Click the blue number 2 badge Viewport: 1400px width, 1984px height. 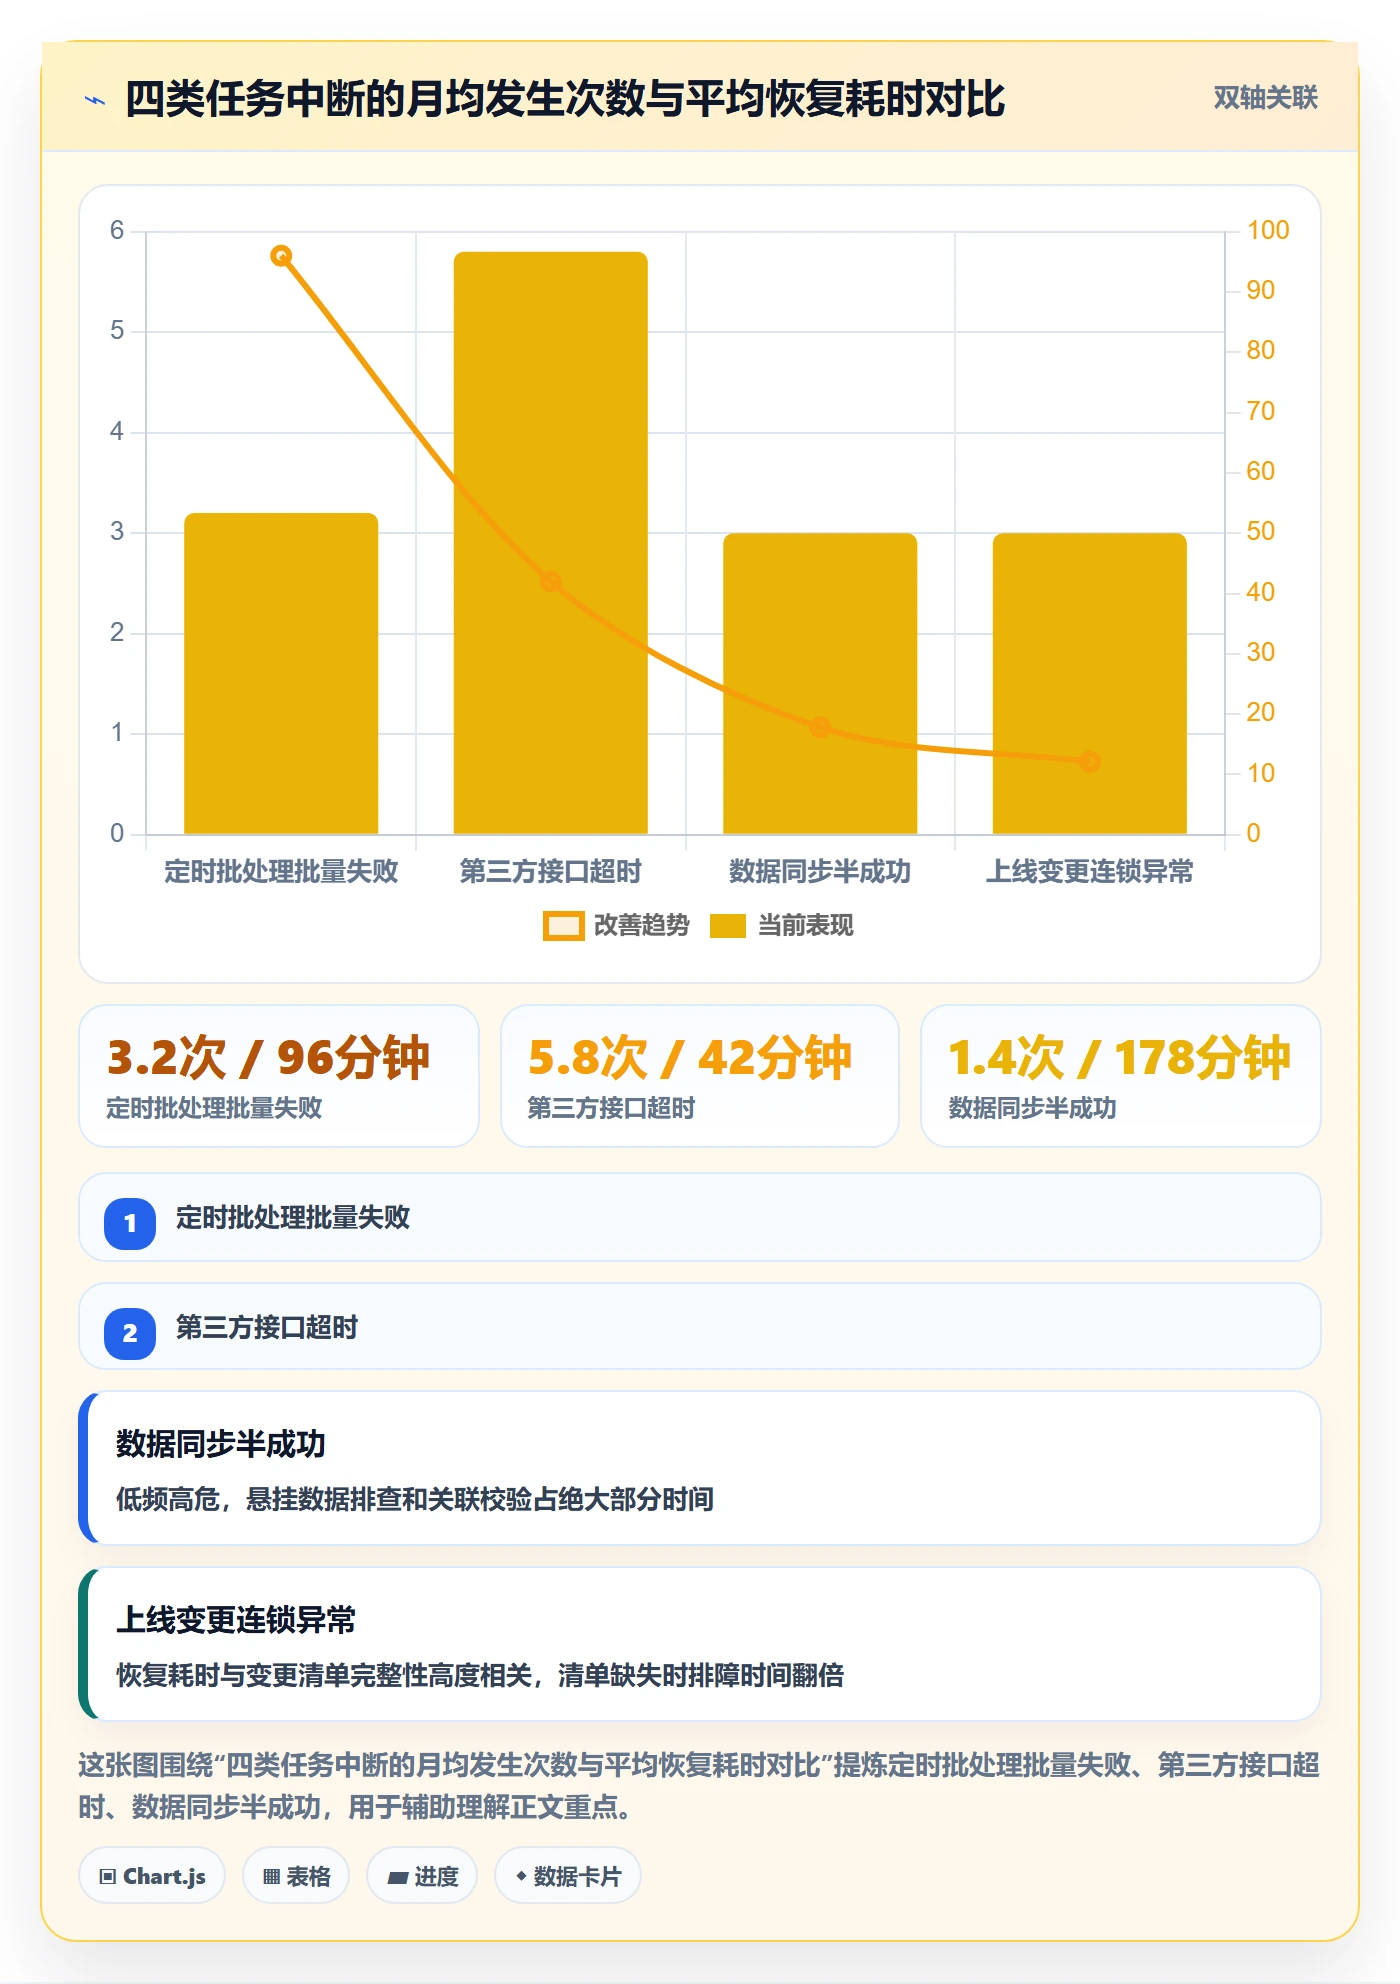pos(130,1333)
